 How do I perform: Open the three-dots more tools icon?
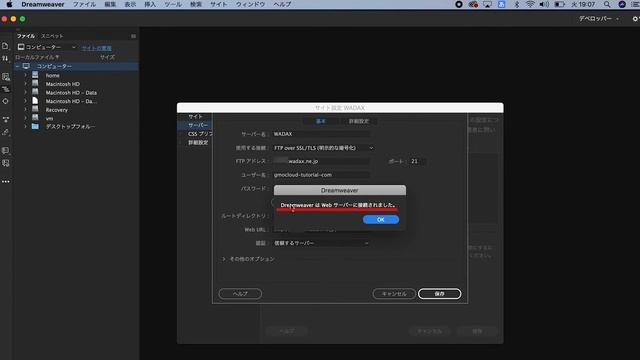click(6, 182)
